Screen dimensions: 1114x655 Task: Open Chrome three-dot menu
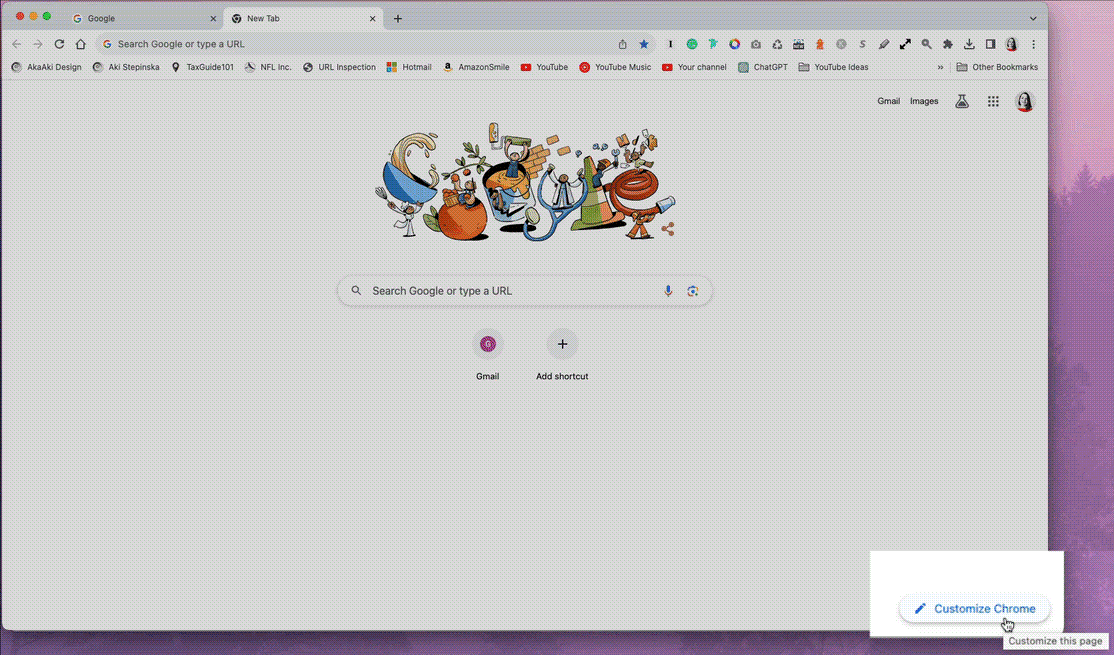point(1034,44)
